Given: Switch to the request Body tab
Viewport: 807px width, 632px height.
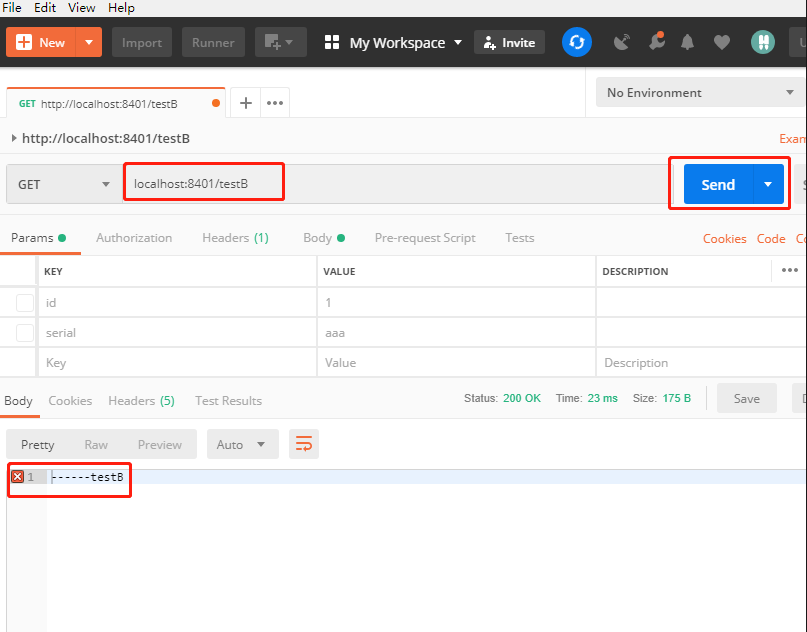Looking at the screenshot, I should 324,238.
